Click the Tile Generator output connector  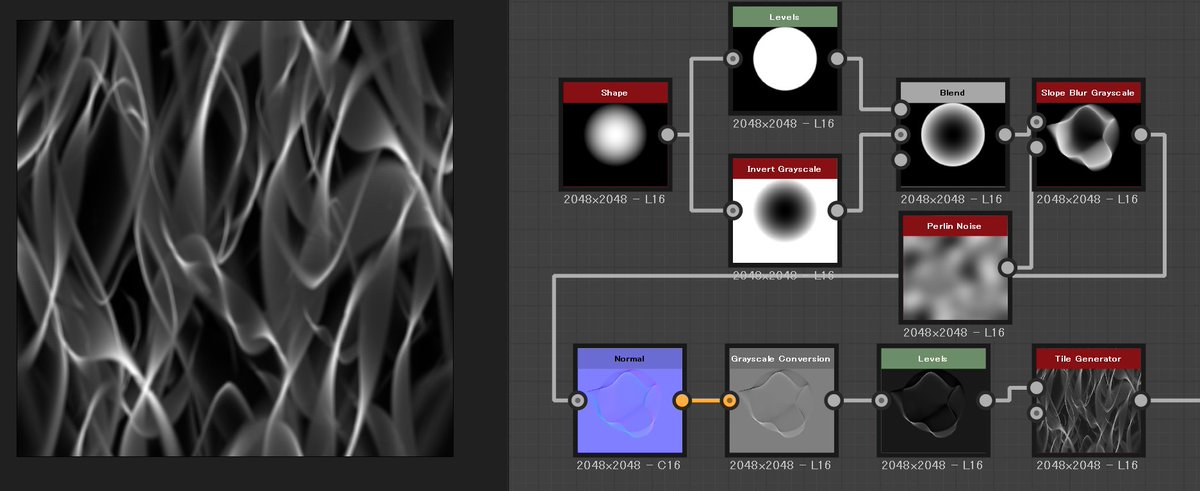(x=1139, y=401)
